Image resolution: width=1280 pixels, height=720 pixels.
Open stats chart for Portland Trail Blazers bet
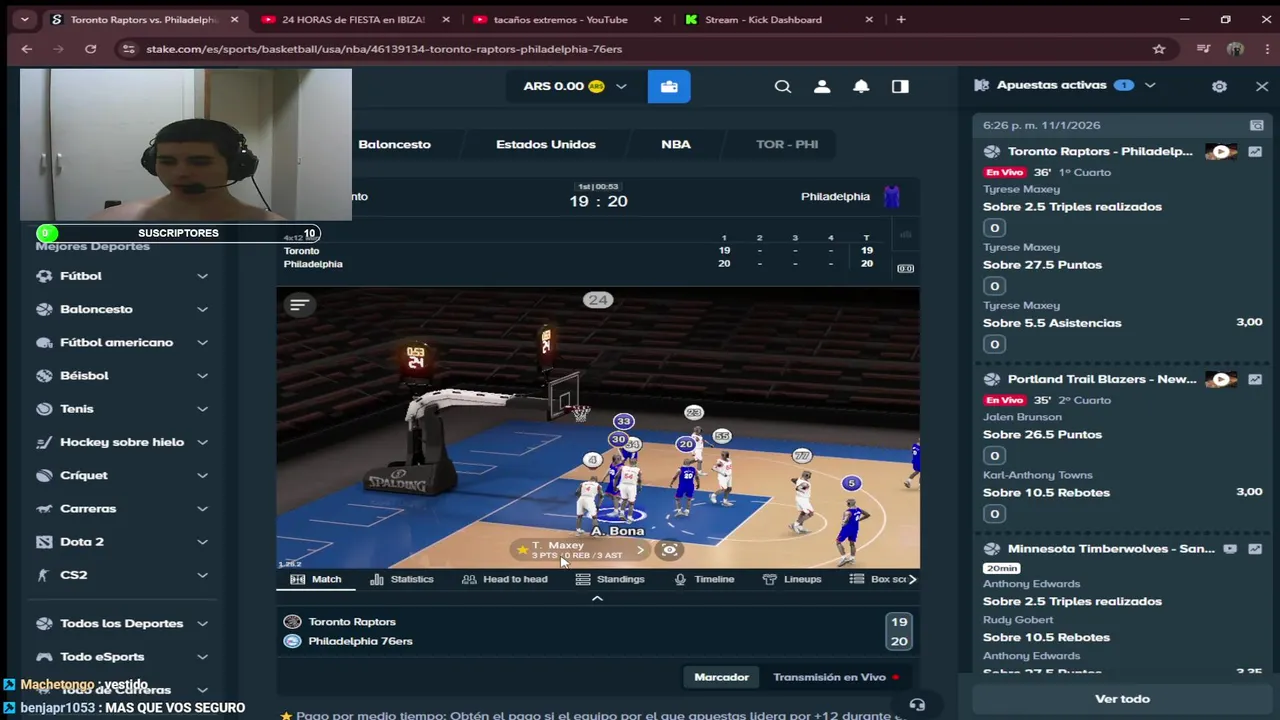click(1255, 380)
